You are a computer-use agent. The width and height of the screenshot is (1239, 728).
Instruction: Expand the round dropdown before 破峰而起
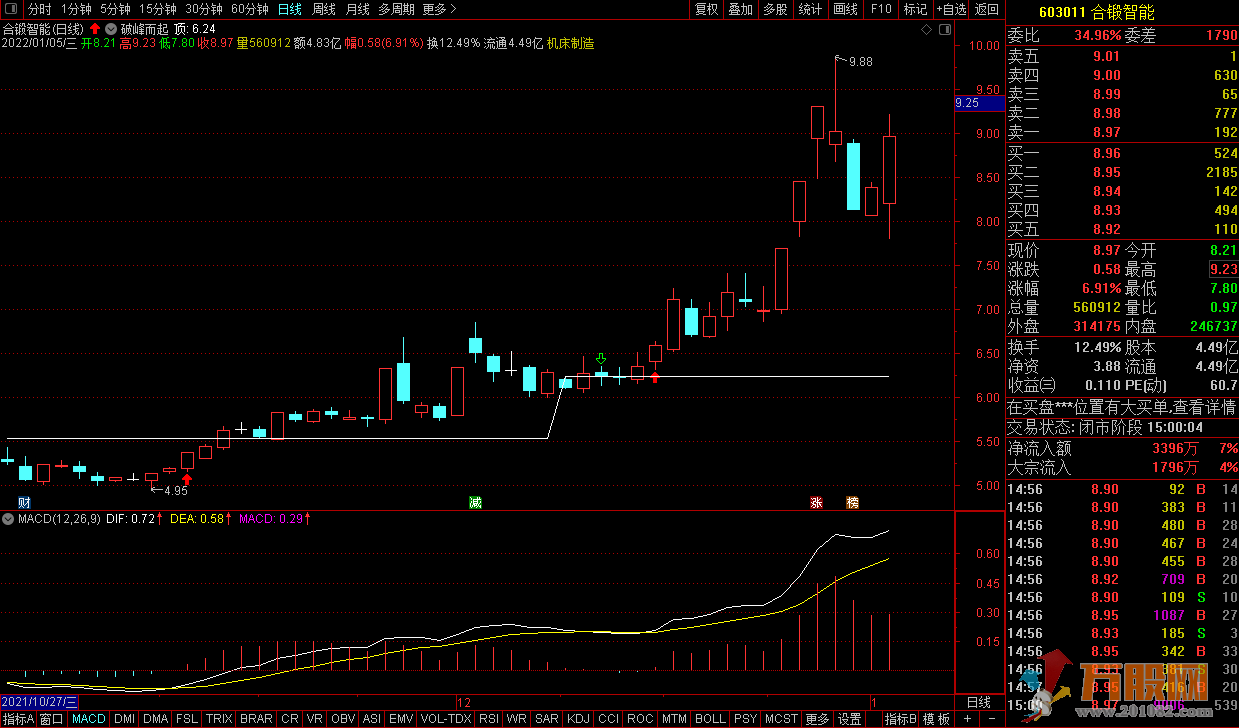(110, 29)
